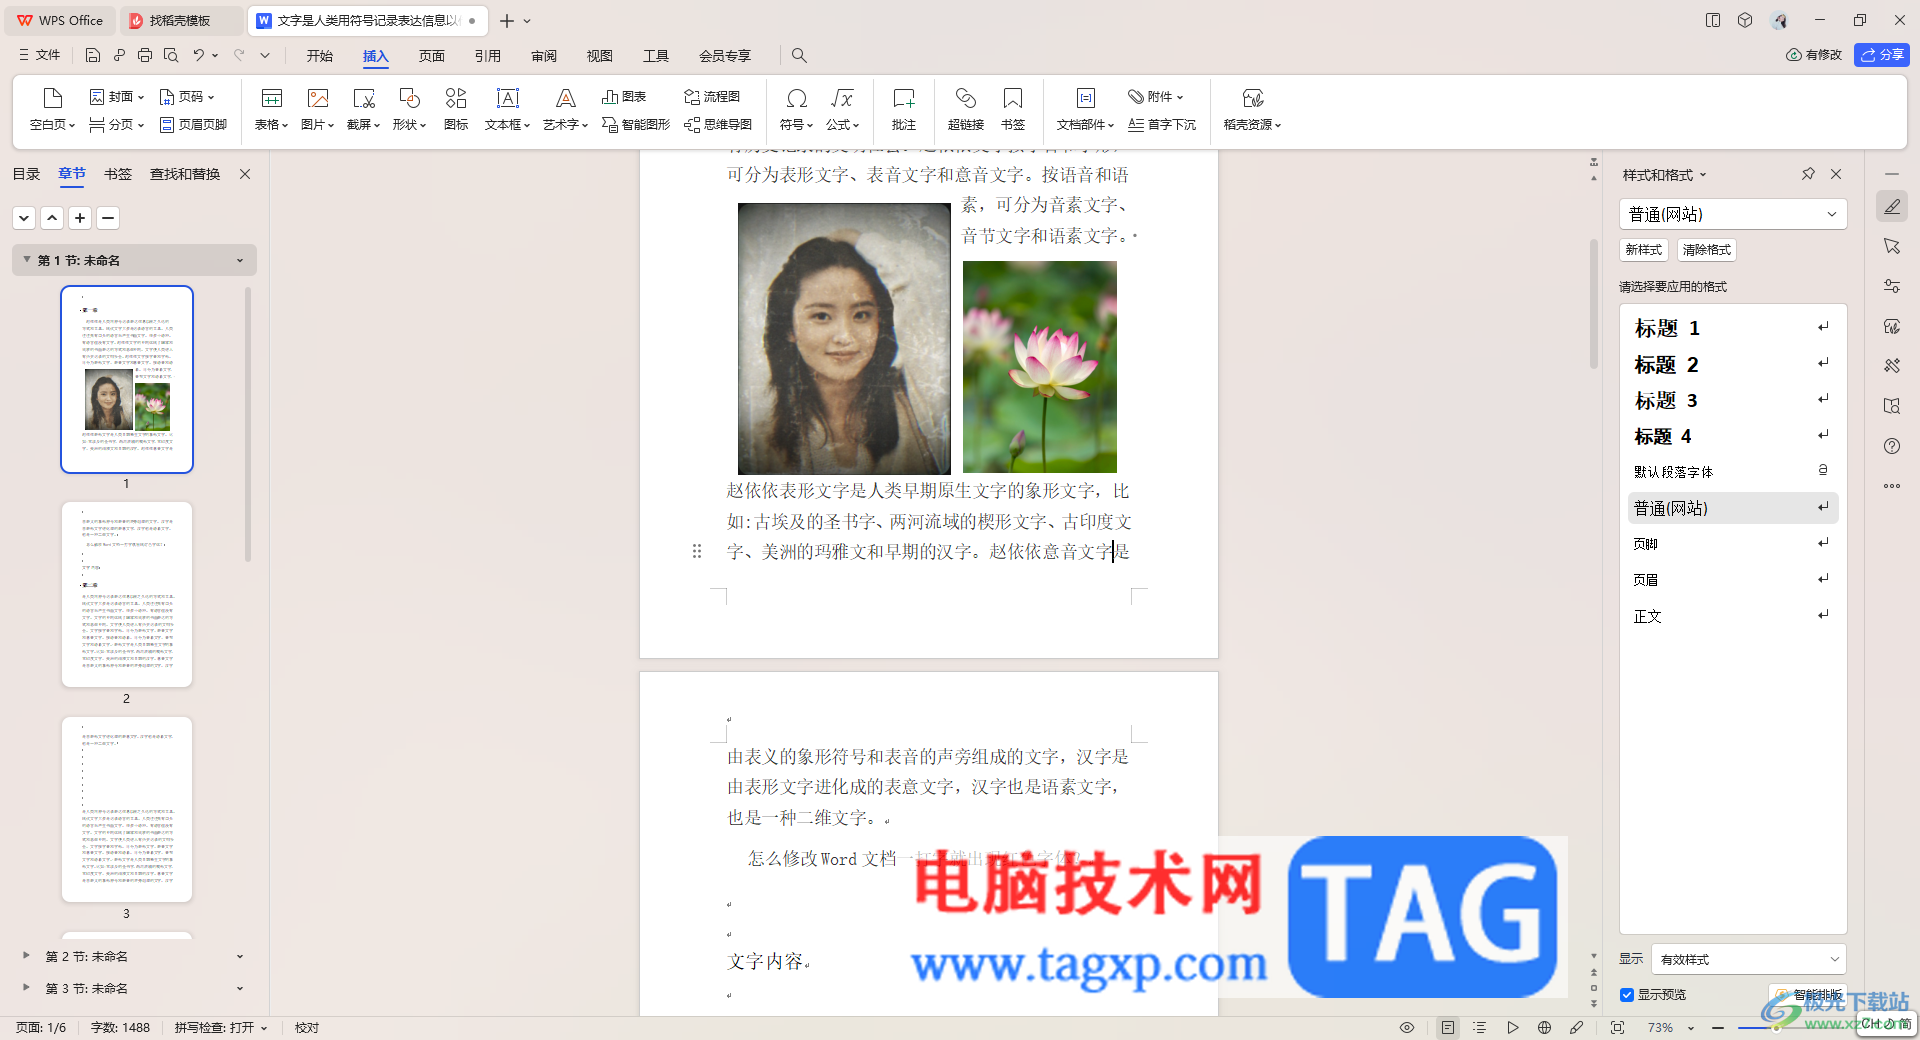Insert a 思维导图 mind map
The image size is (1920, 1040).
[x=718, y=125]
